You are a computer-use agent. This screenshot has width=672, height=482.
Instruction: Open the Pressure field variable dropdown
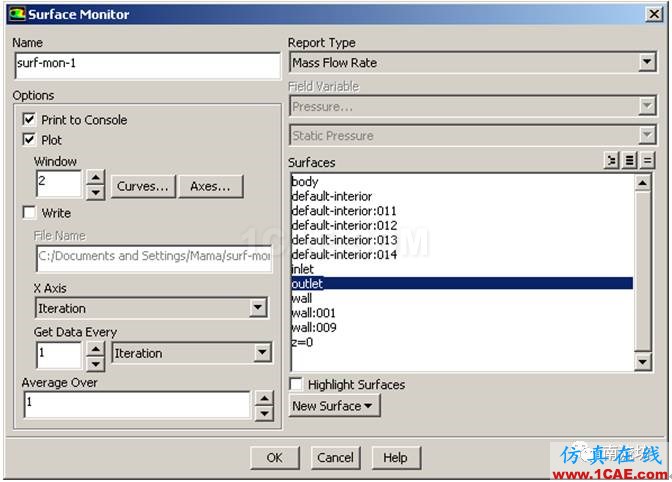pos(647,106)
